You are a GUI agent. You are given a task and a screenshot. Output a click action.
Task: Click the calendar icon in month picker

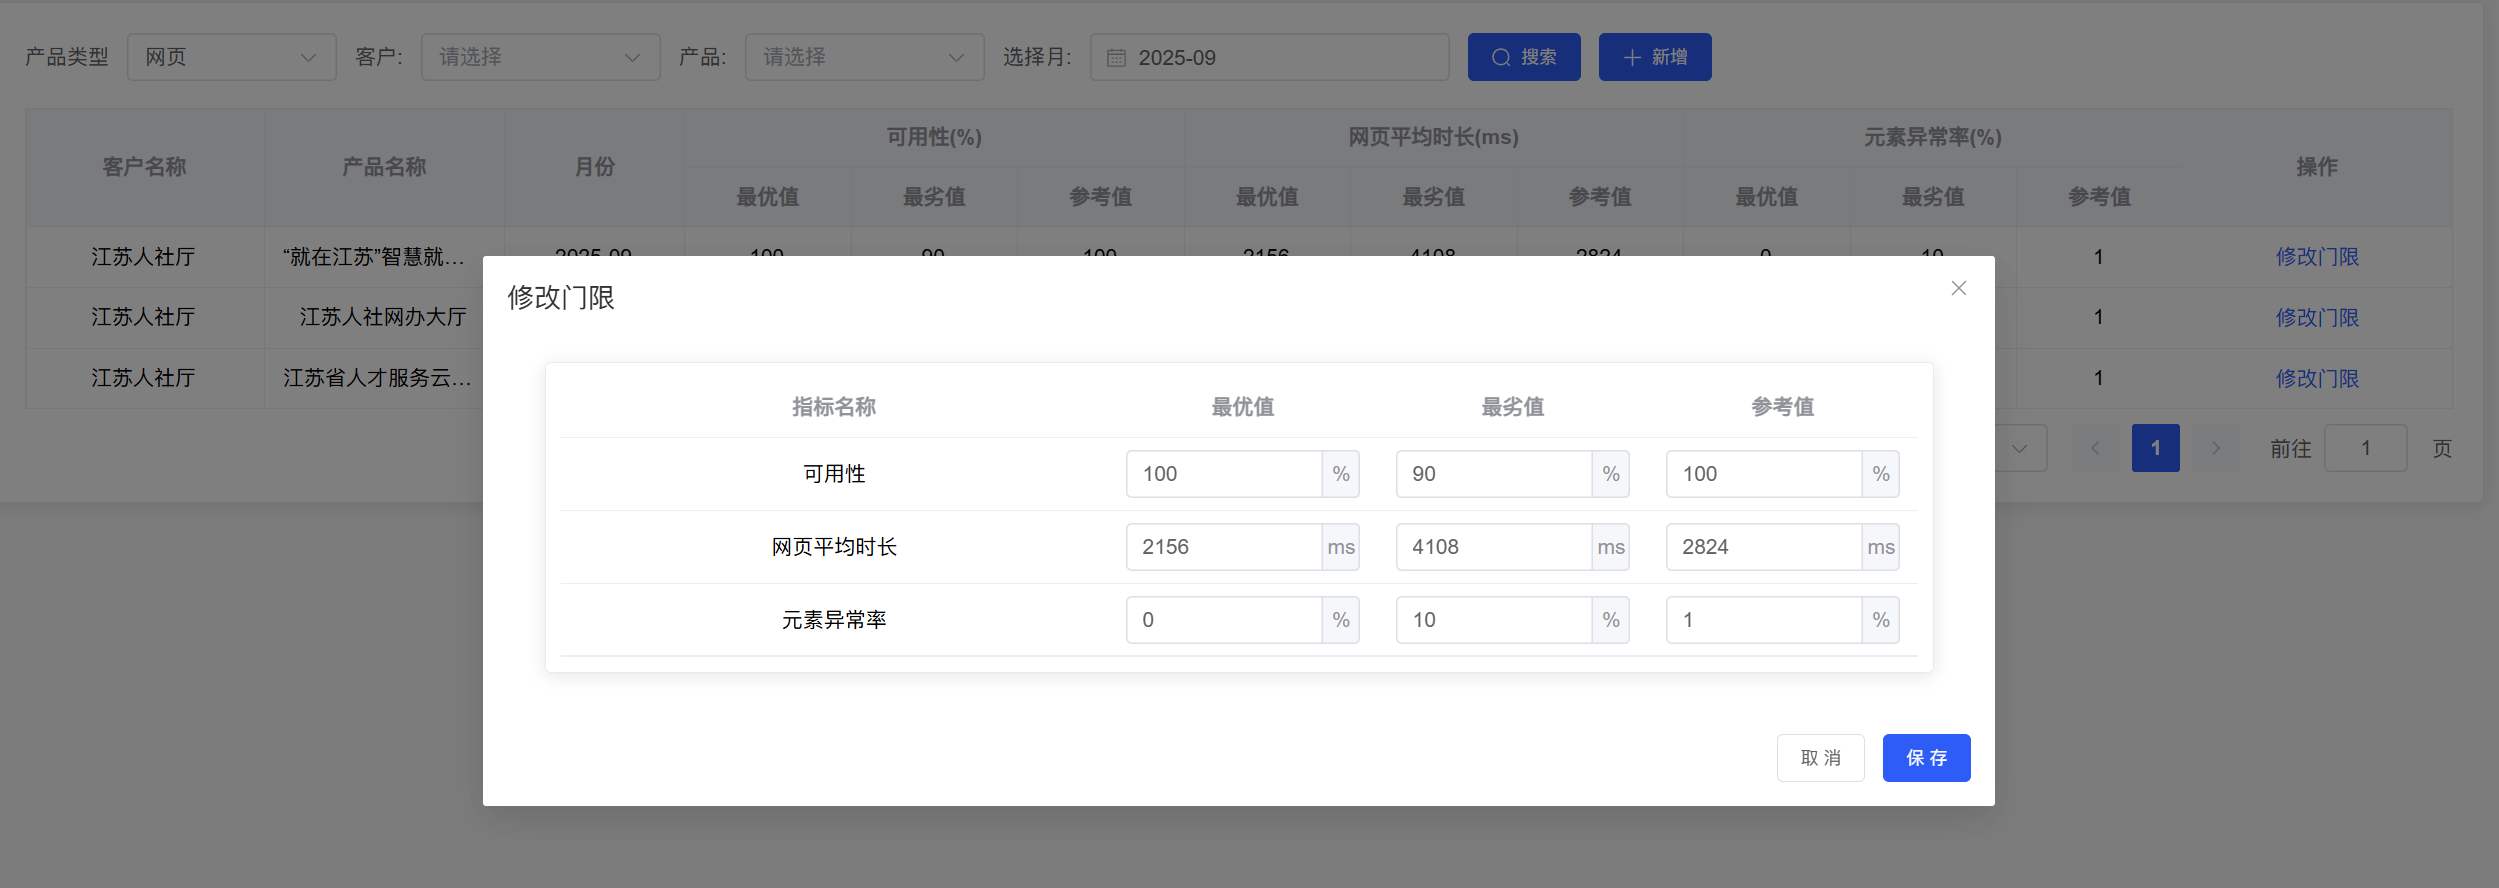point(1116,58)
